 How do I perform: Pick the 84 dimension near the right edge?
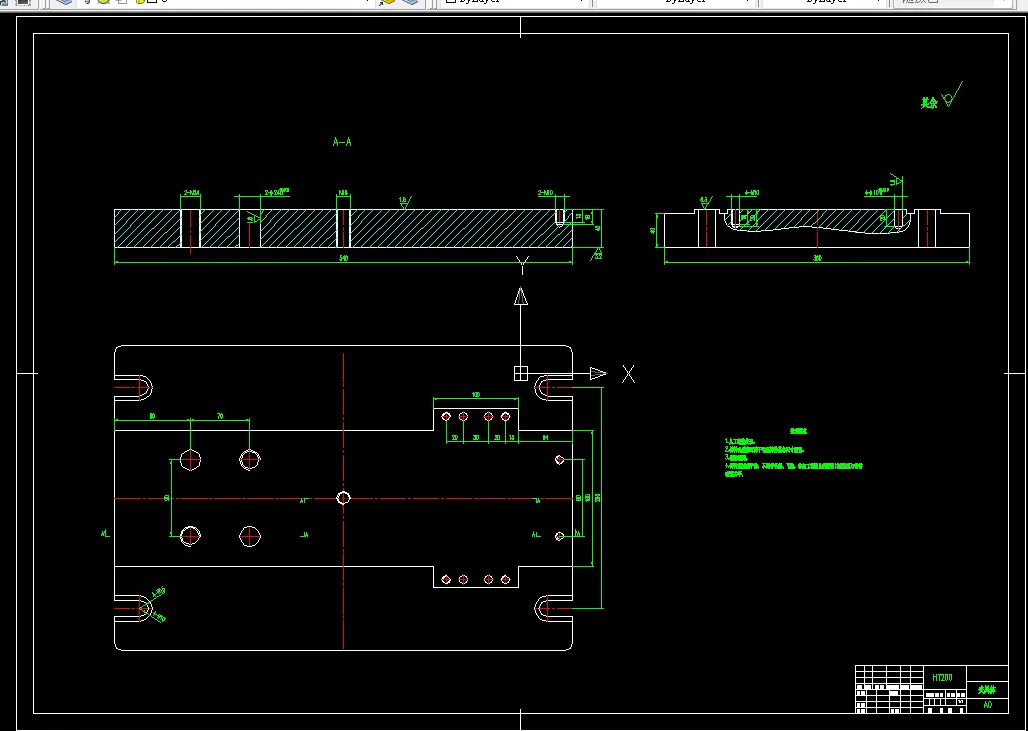pyautogui.click(x=545, y=437)
